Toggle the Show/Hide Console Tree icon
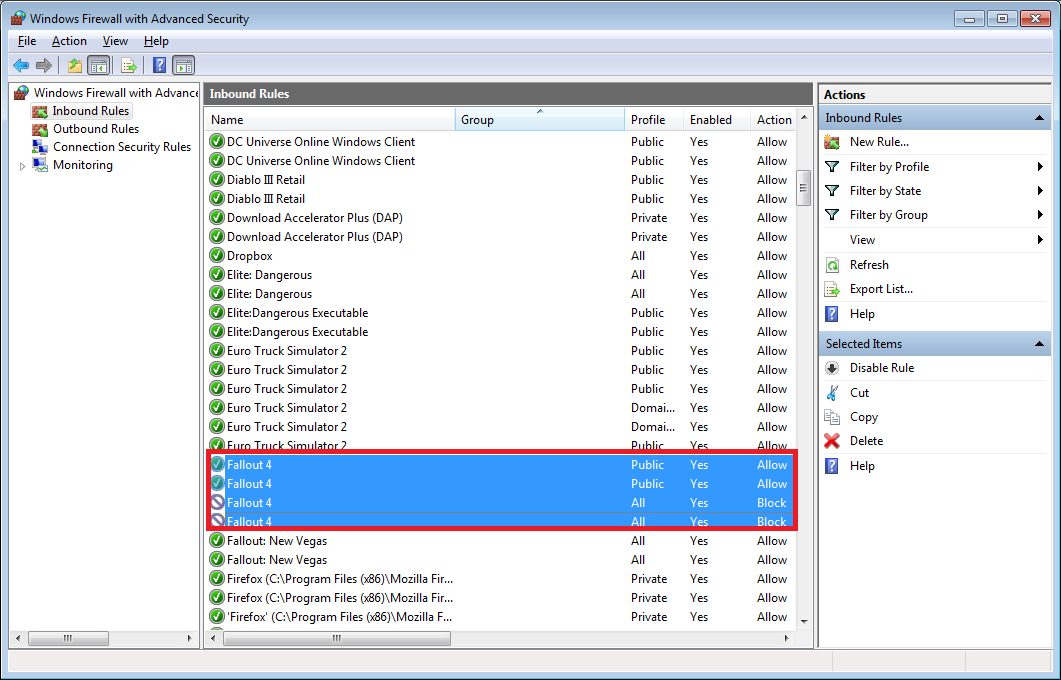Image resolution: width=1061 pixels, height=680 pixels. click(x=99, y=66)
